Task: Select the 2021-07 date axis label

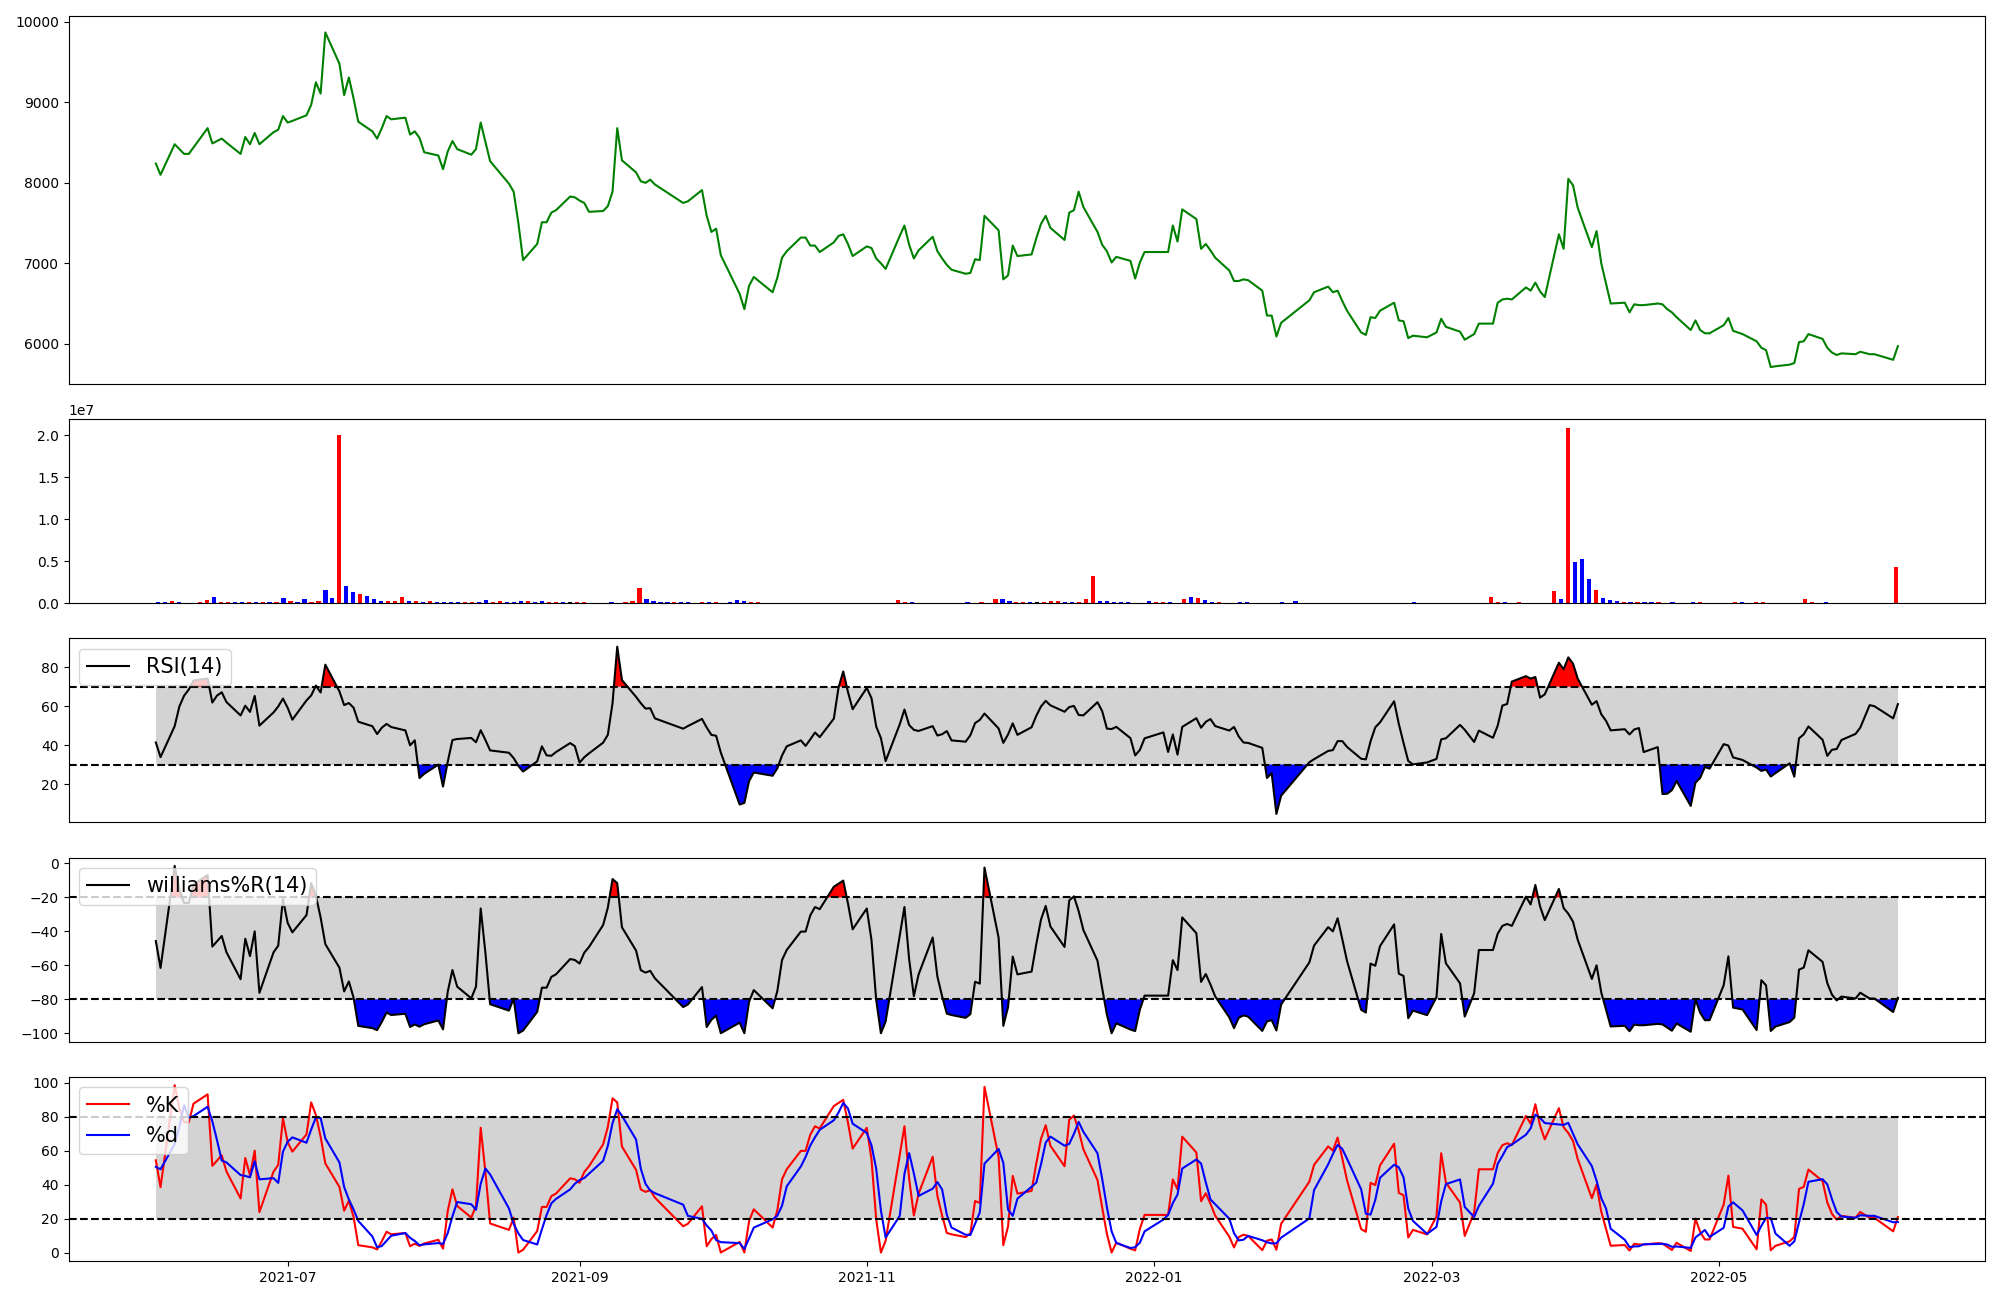Action: [x=288, y=1277]
